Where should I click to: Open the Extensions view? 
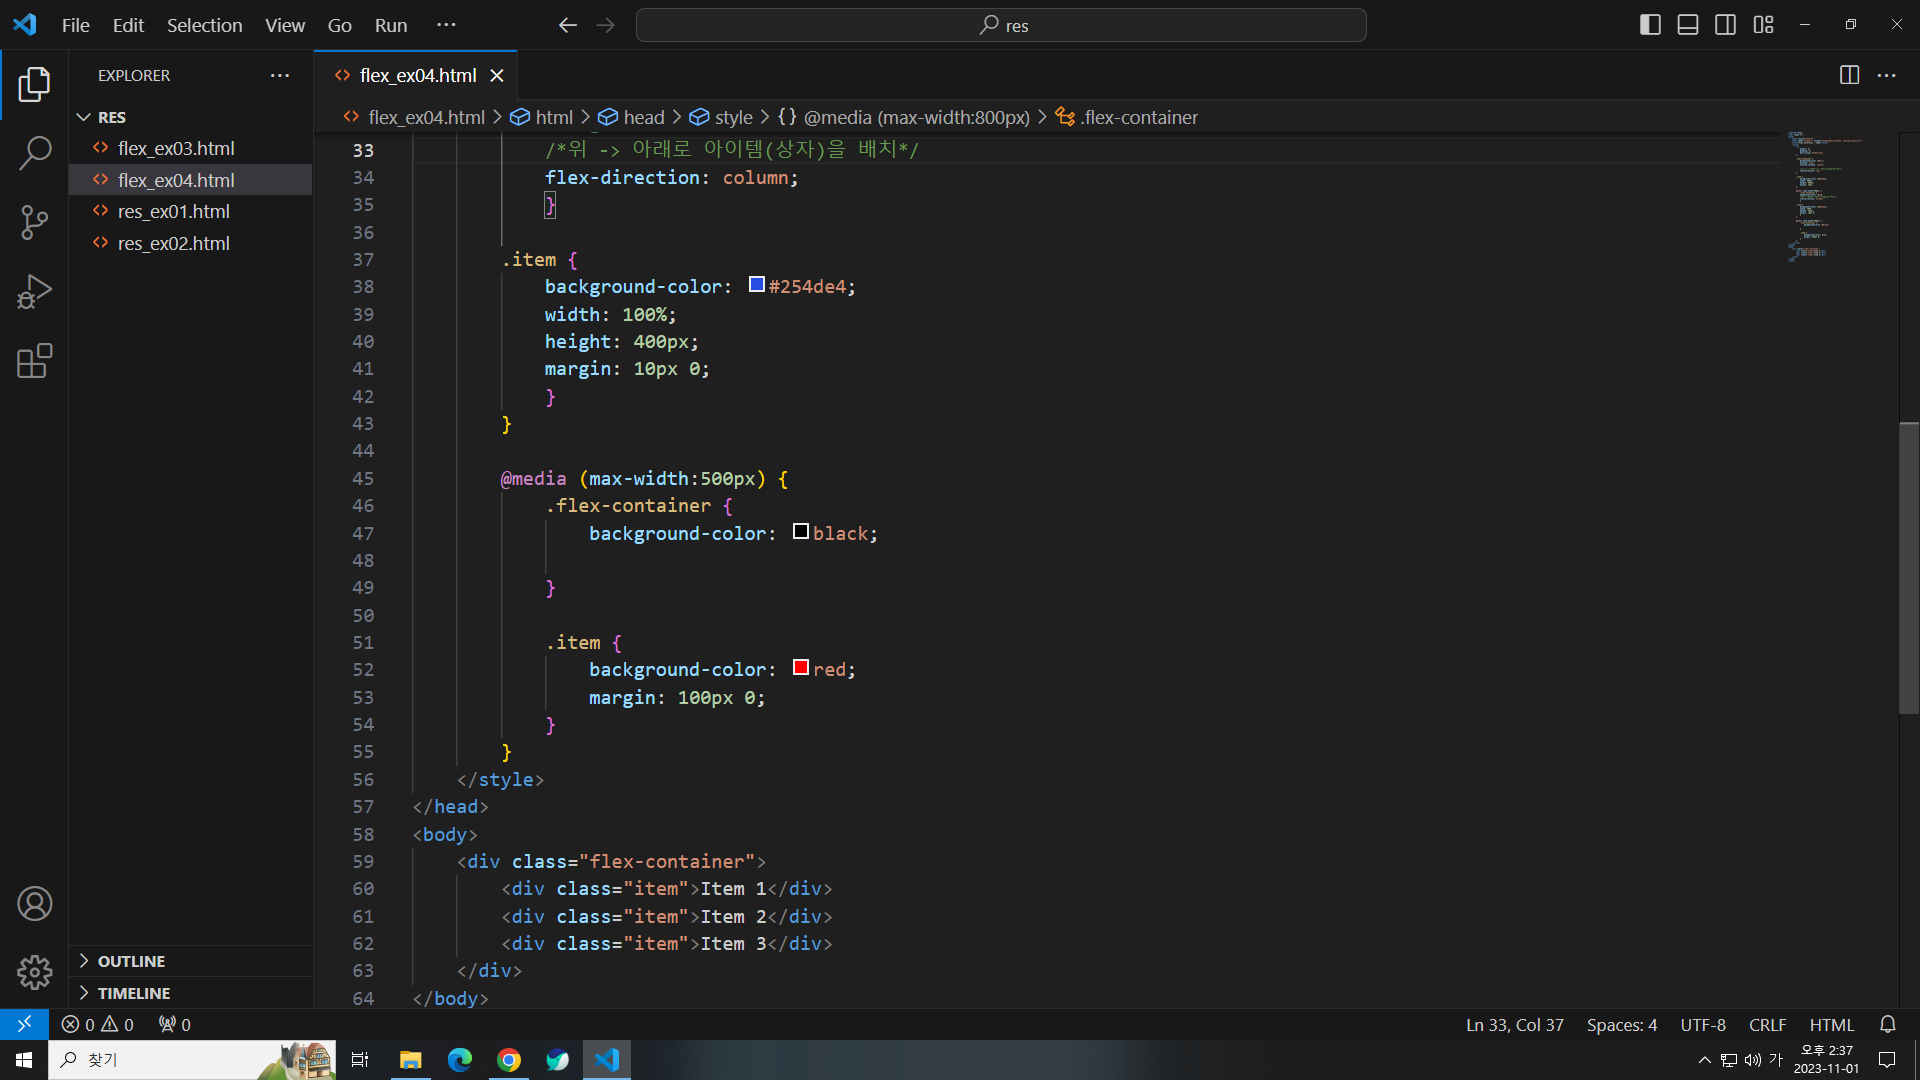35,361
